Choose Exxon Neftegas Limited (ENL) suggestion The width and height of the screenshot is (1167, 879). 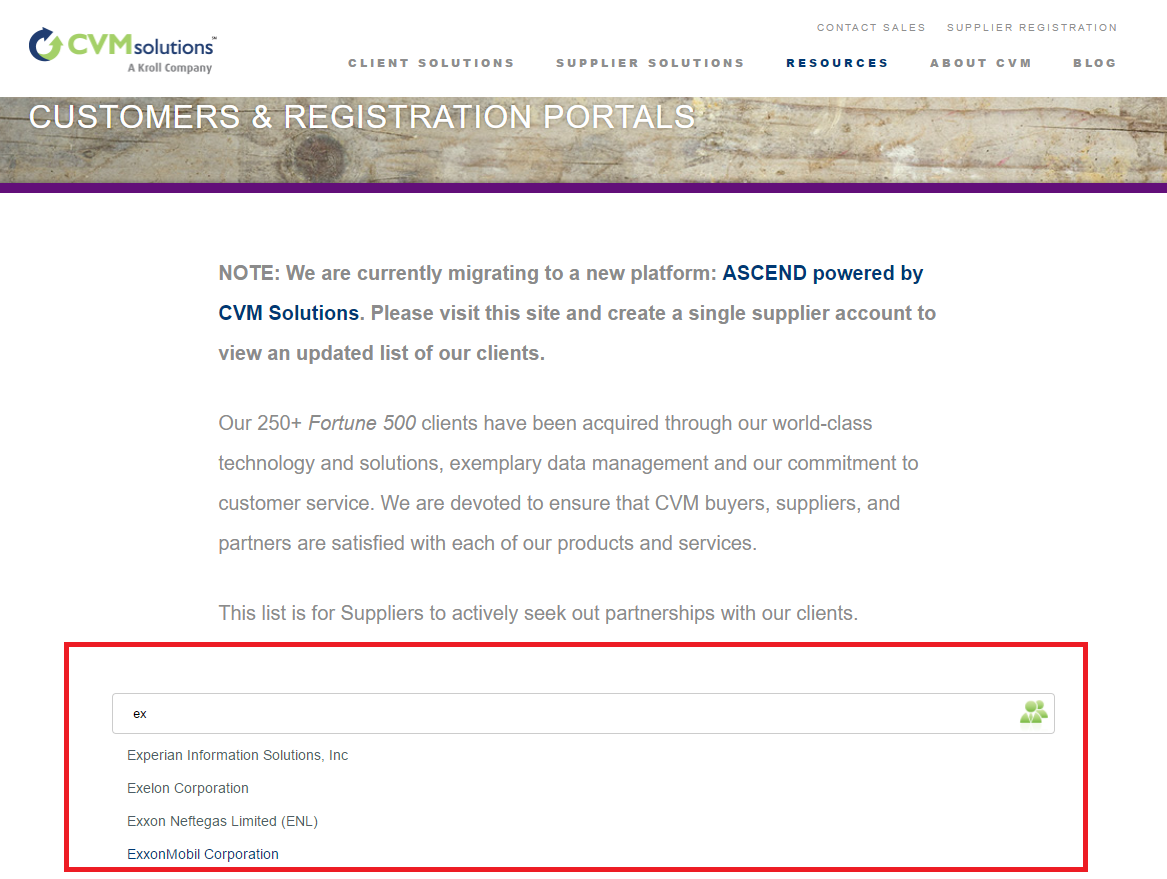222,821
